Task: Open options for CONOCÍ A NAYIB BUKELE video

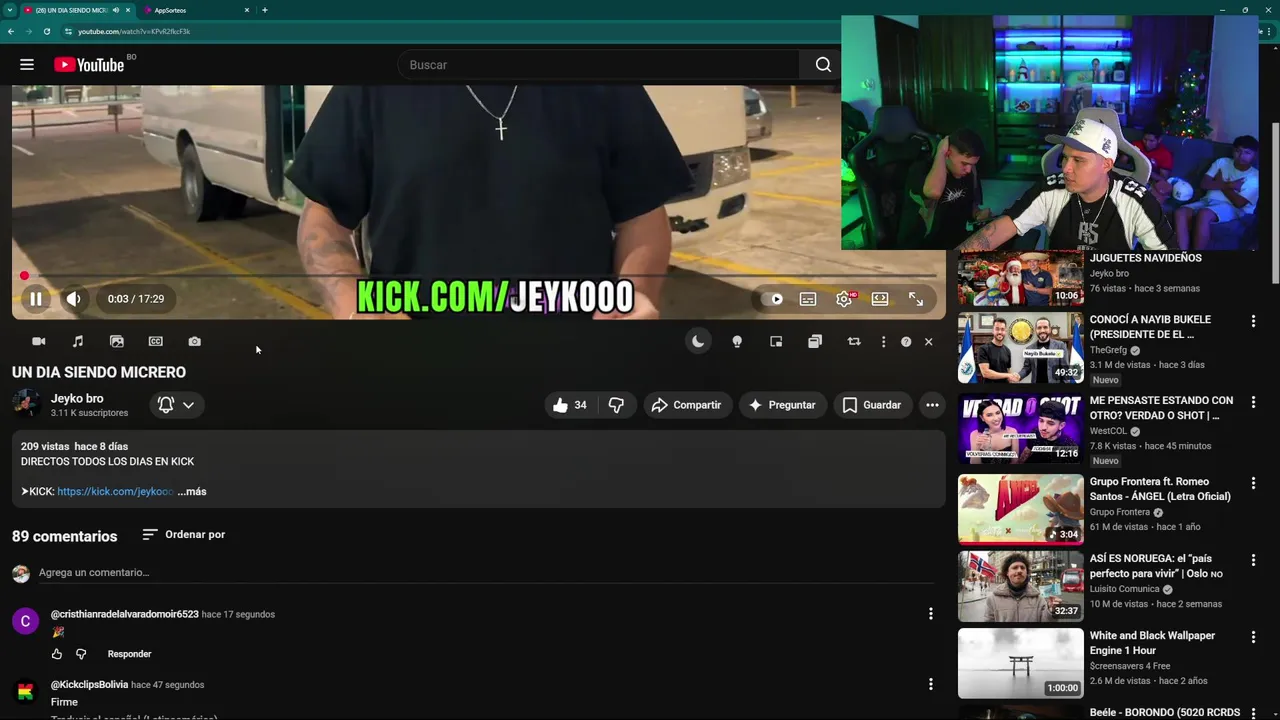Action: click(x=1253, y=321)
